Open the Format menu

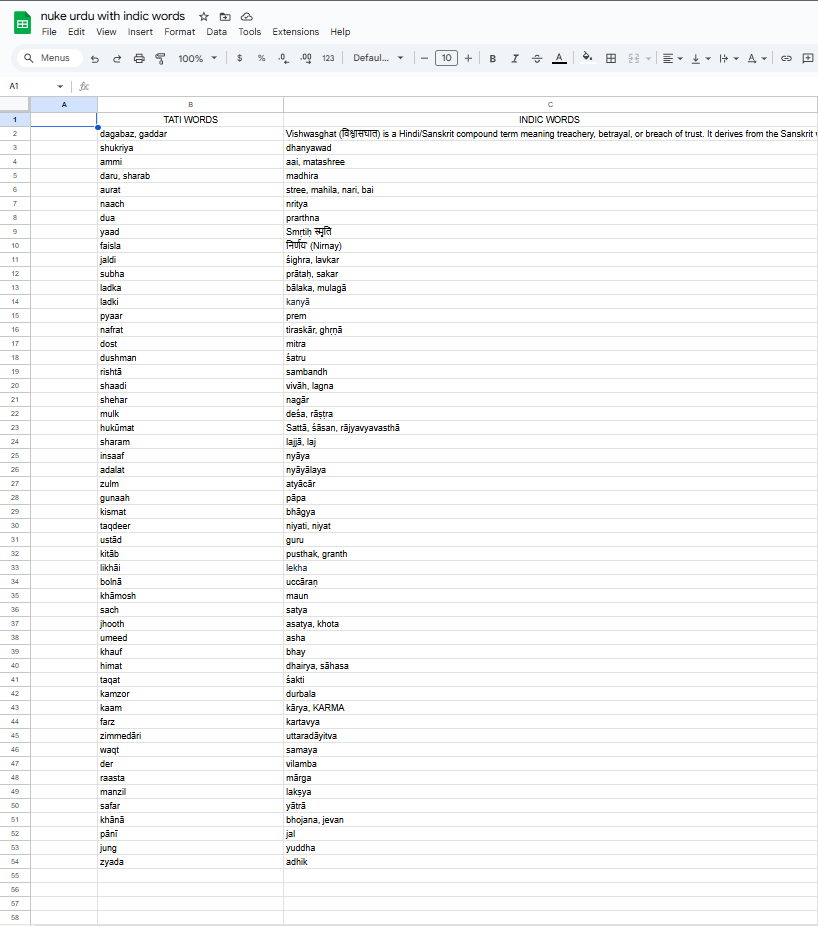click(x=180, y=32)
